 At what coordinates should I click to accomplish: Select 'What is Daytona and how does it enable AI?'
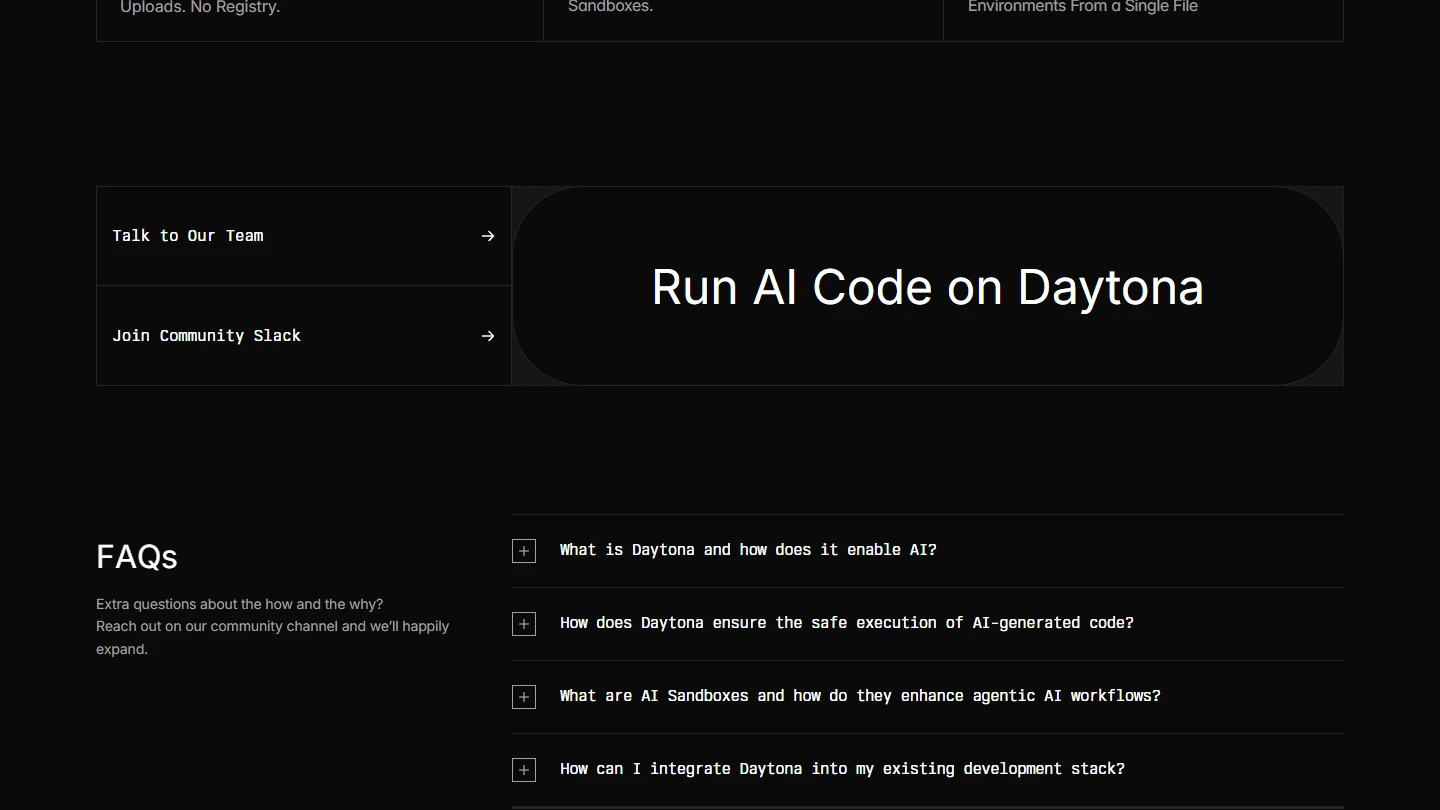tap(748, 550)
